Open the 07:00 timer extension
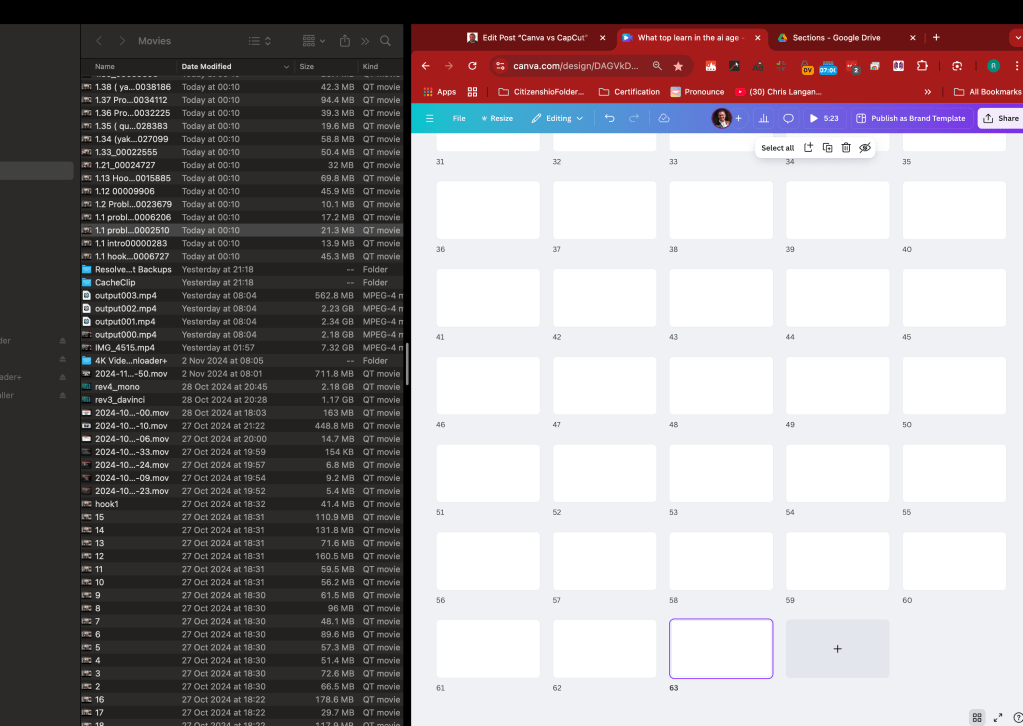 828,67
